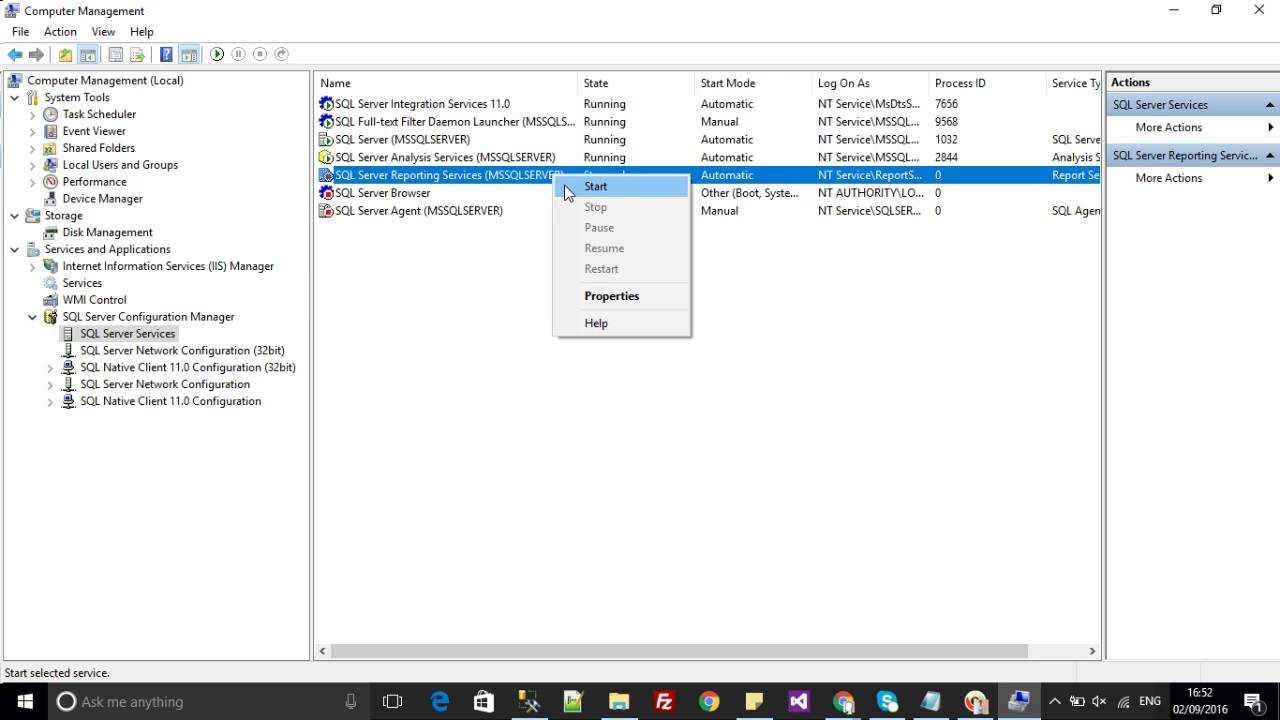
Task: Sort by the Start Mode column header
Action: 753,83
